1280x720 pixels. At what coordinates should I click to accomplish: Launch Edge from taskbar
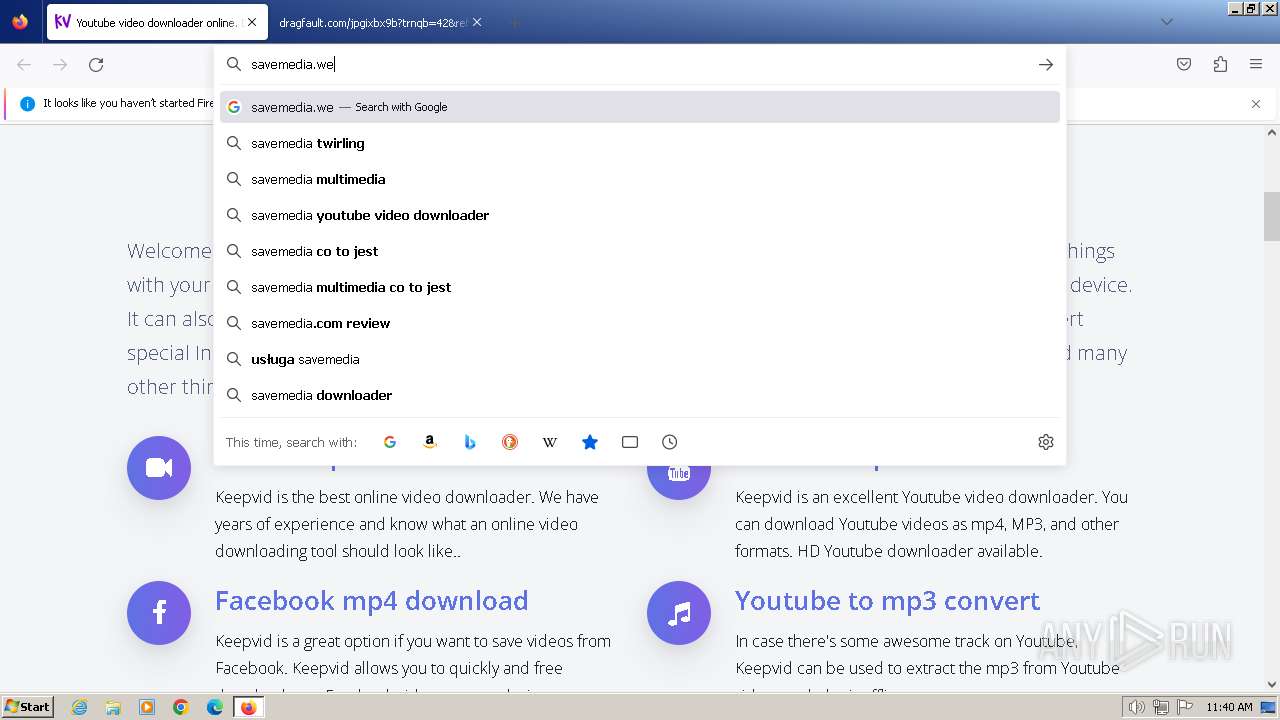[215, 707]
